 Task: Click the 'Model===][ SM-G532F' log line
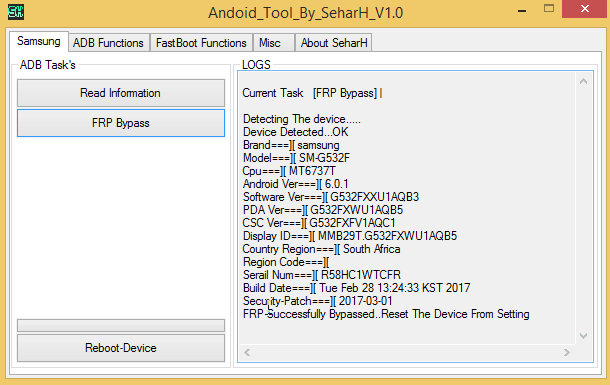click(x=296, y=158)
